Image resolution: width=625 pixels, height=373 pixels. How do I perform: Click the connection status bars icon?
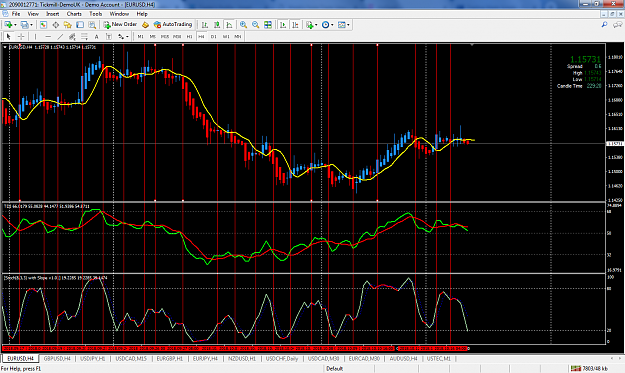click(576, 368)
